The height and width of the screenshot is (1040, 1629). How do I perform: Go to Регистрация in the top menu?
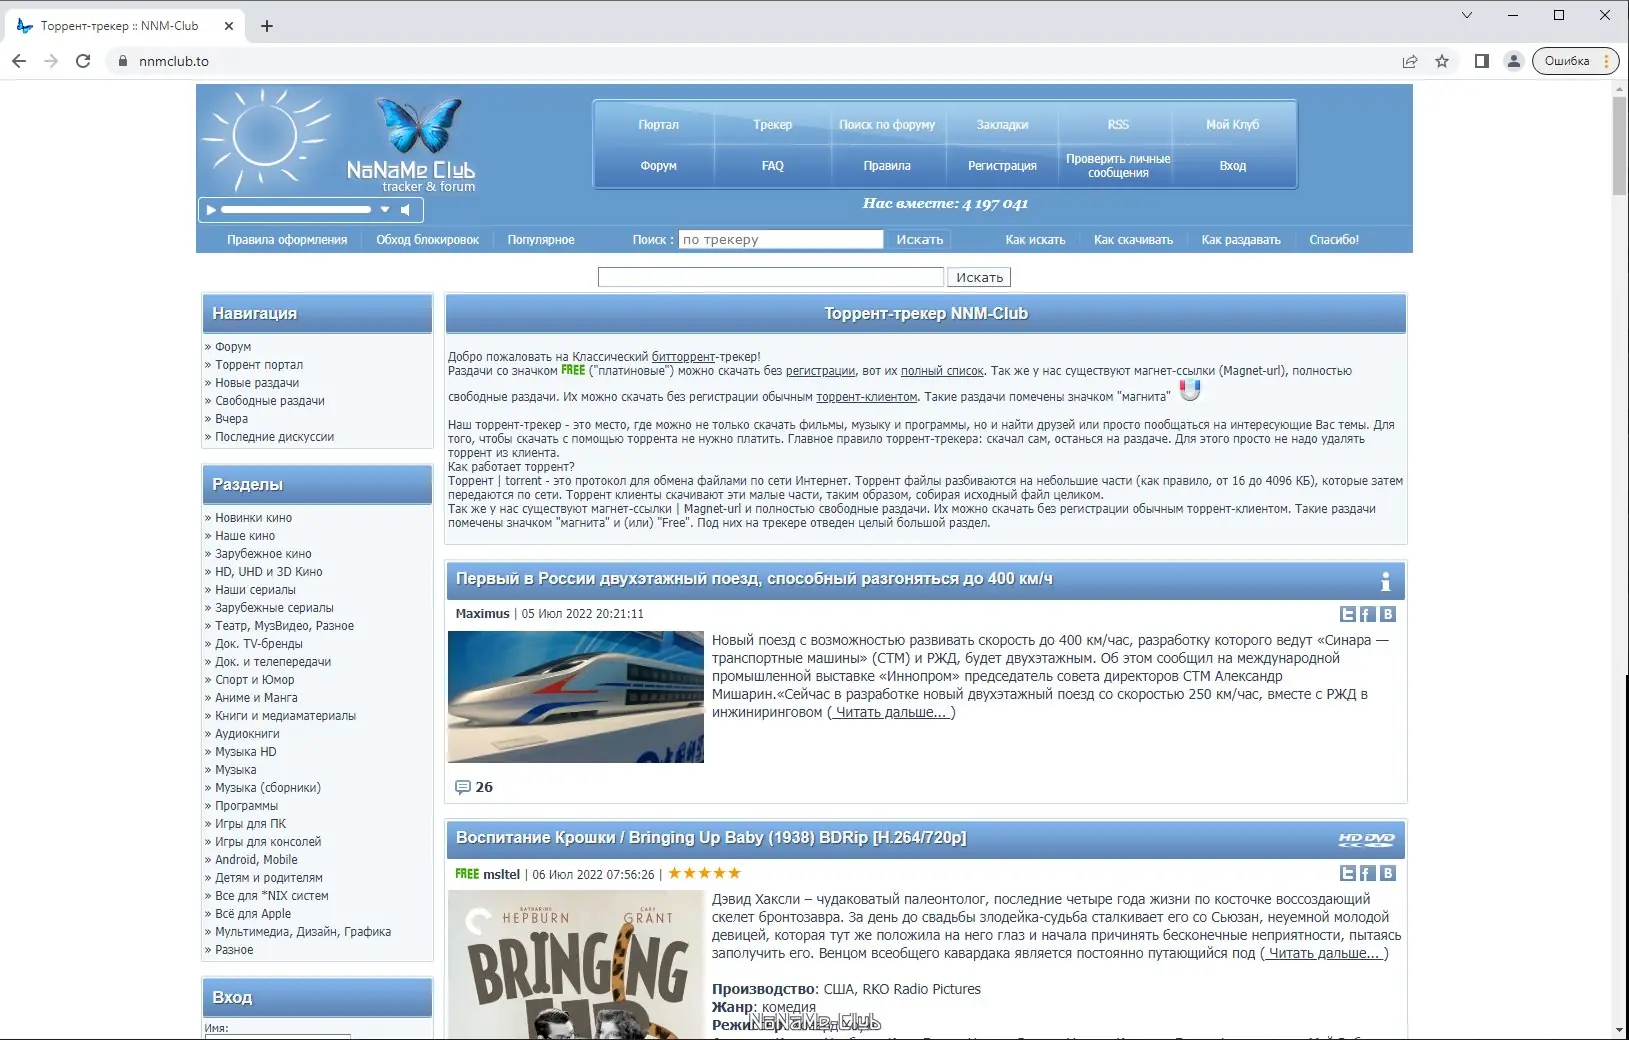pos(1002,166)
